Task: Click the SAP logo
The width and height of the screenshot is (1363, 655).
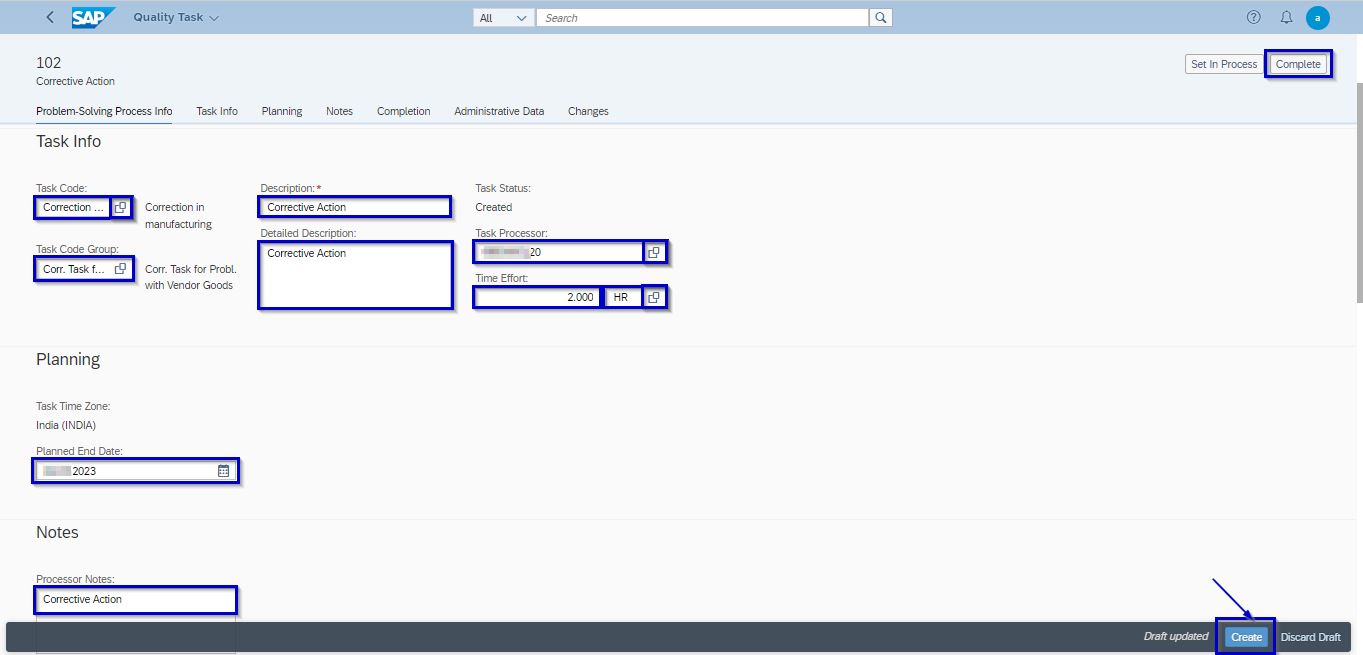Action: (x=92, y=17)
